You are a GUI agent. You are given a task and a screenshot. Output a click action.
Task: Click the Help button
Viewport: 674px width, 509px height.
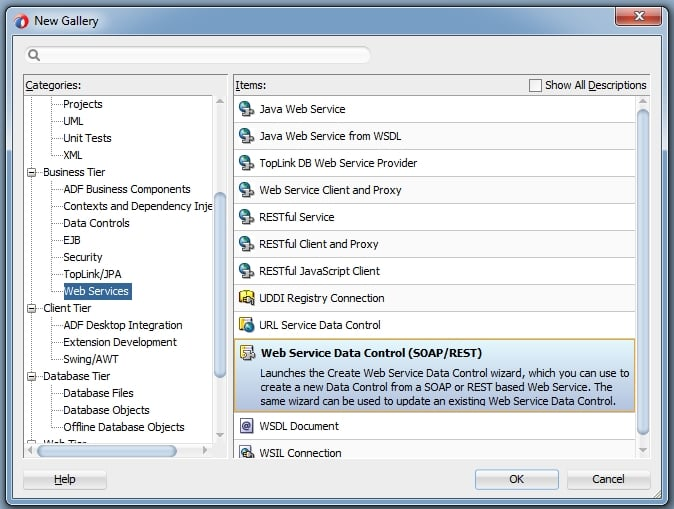[x=64, y=479]
